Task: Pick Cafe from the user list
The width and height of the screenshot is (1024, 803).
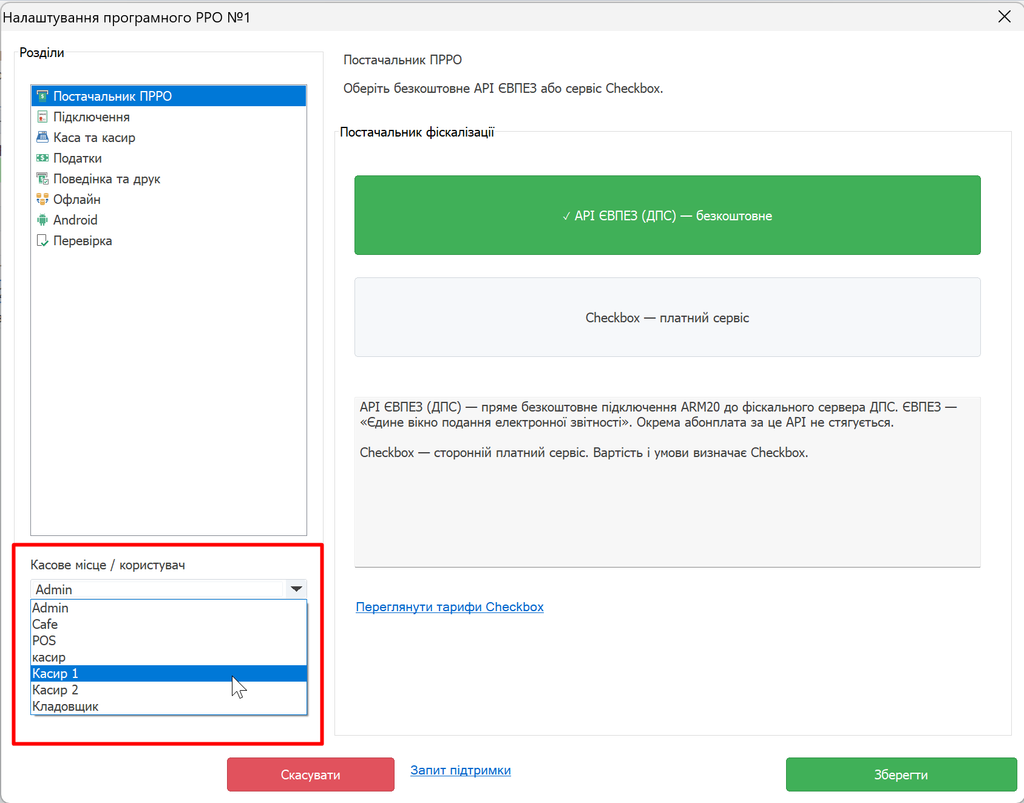Action: coord(168,624)
